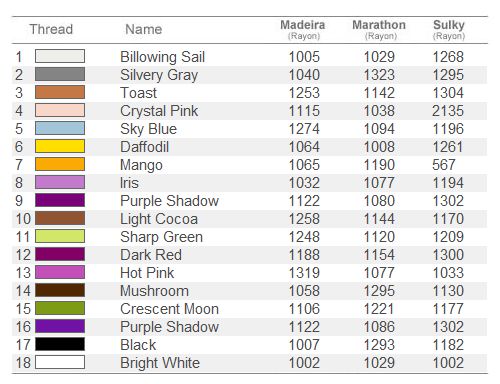Click the Black thread swatch
This screenshot has width=500, height=384.
point(60,344)
